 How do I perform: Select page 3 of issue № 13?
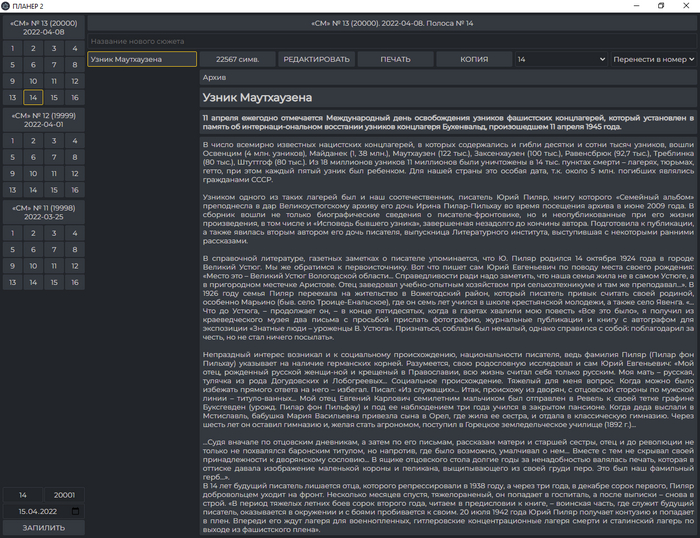coord(54,48)
